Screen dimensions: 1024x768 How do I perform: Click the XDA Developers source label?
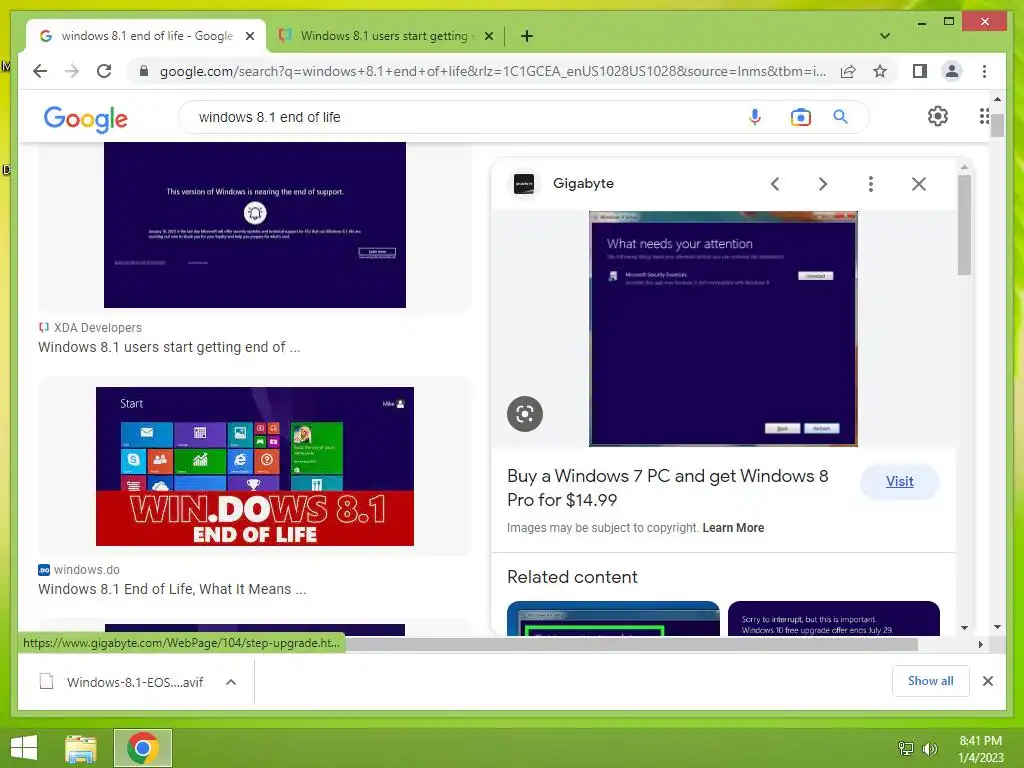click(x=97, y=328)
